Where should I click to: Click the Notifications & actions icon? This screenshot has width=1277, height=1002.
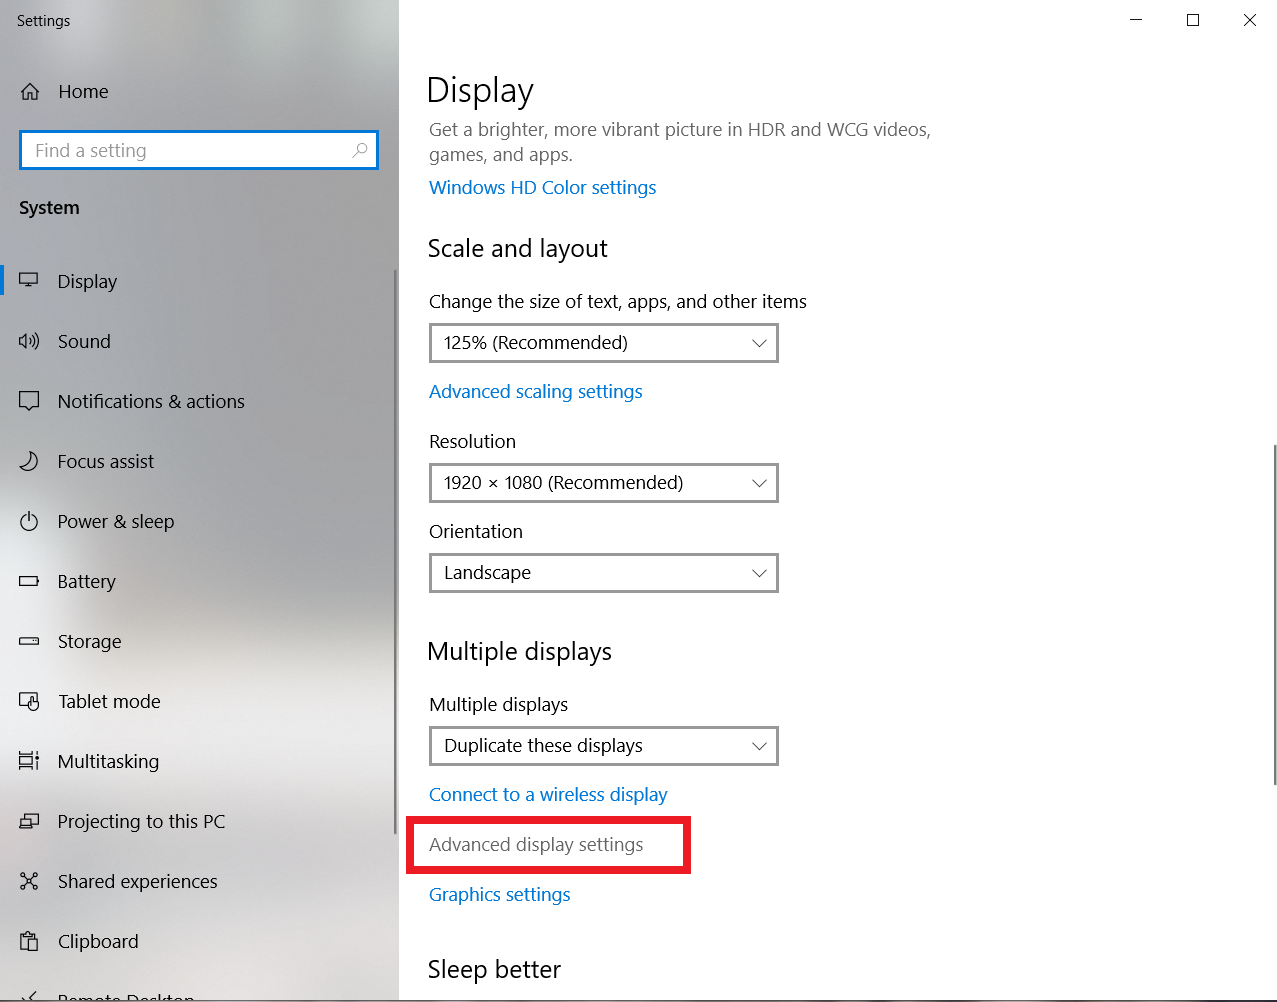29,401
